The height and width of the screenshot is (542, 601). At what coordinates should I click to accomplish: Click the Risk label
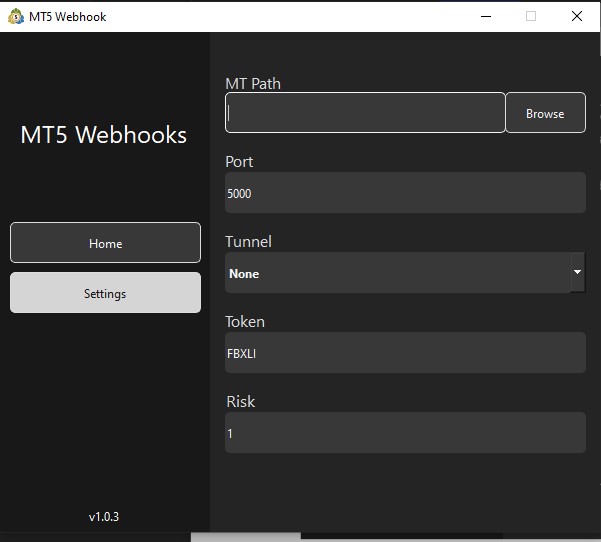(241, 402)
